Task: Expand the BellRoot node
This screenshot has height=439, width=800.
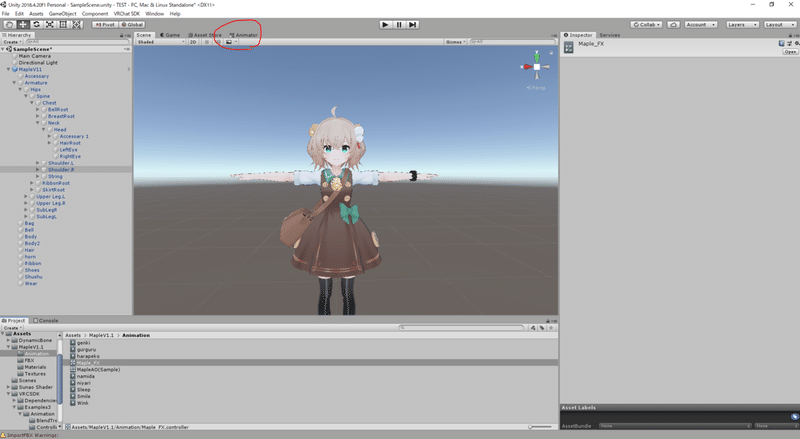Action: [37, 109]
